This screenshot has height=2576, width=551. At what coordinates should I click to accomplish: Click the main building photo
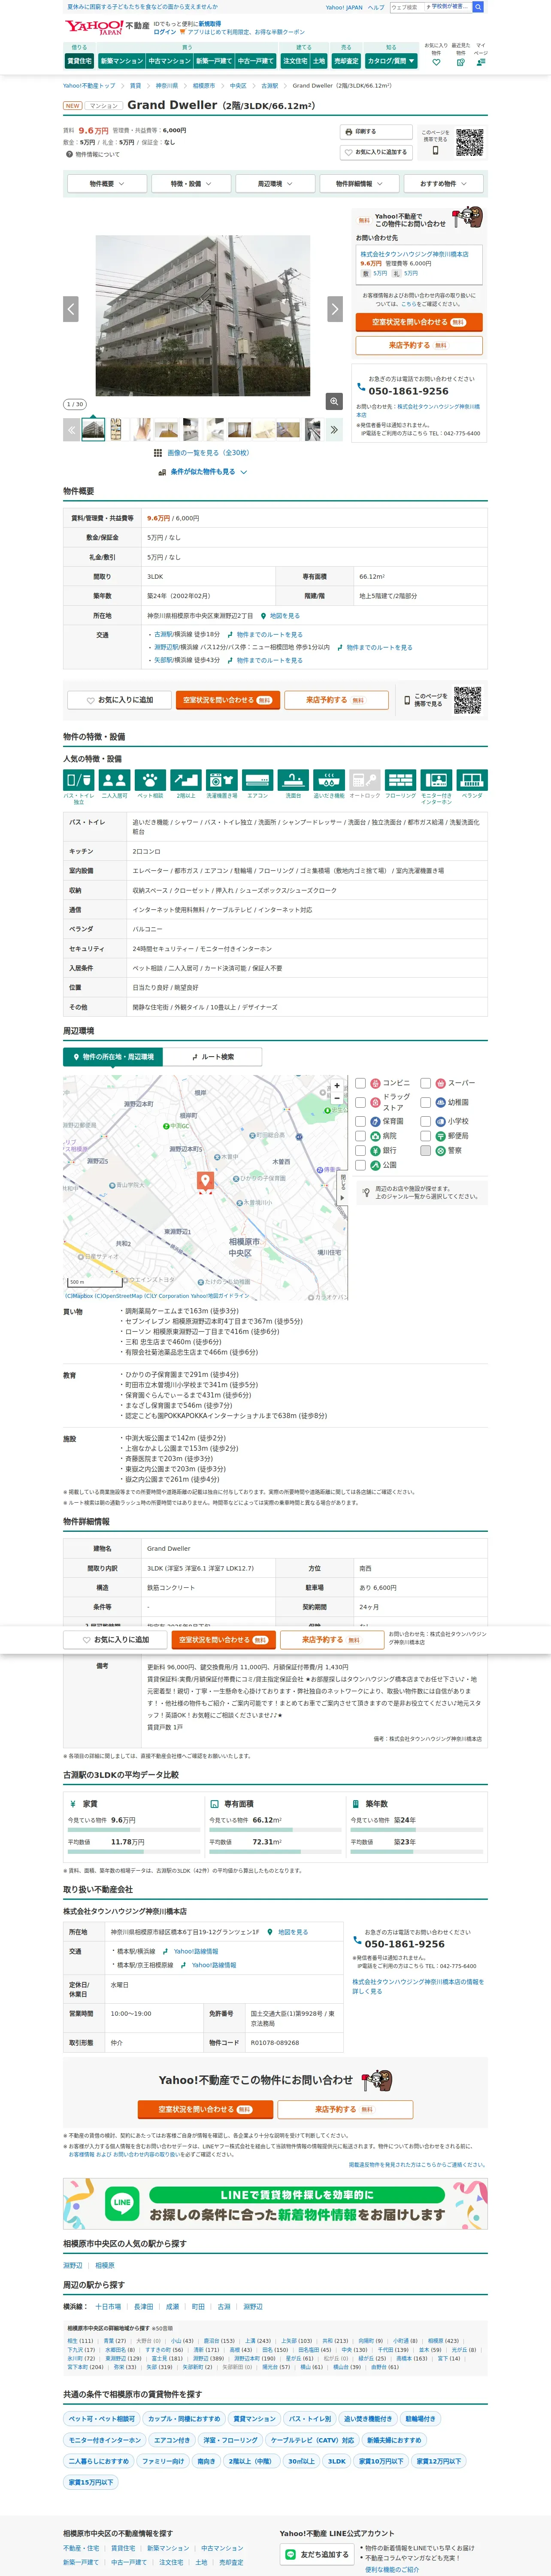(203, 315)
